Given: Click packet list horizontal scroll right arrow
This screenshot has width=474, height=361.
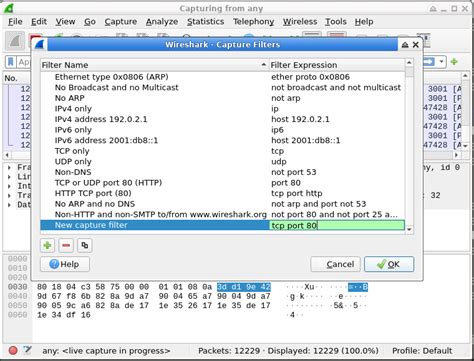Looking at the screenshot, I should tap(457, 155).
